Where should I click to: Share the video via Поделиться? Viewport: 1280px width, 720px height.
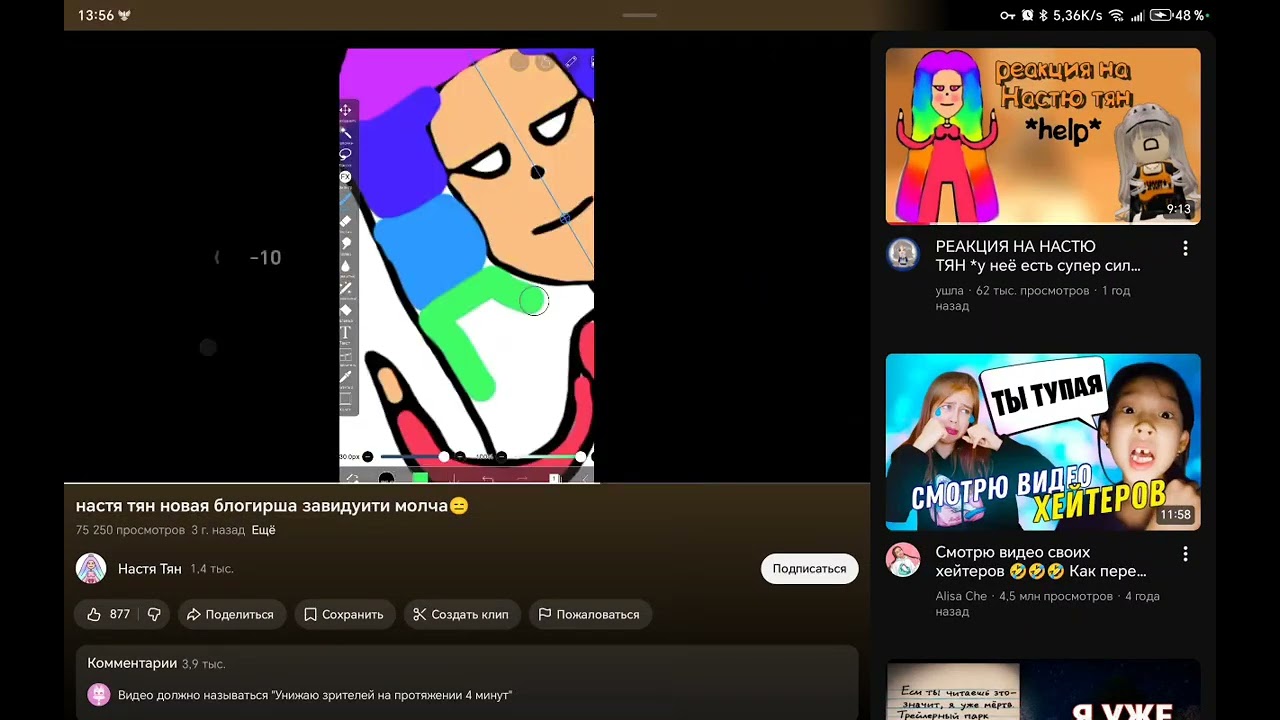coord(230,614)
